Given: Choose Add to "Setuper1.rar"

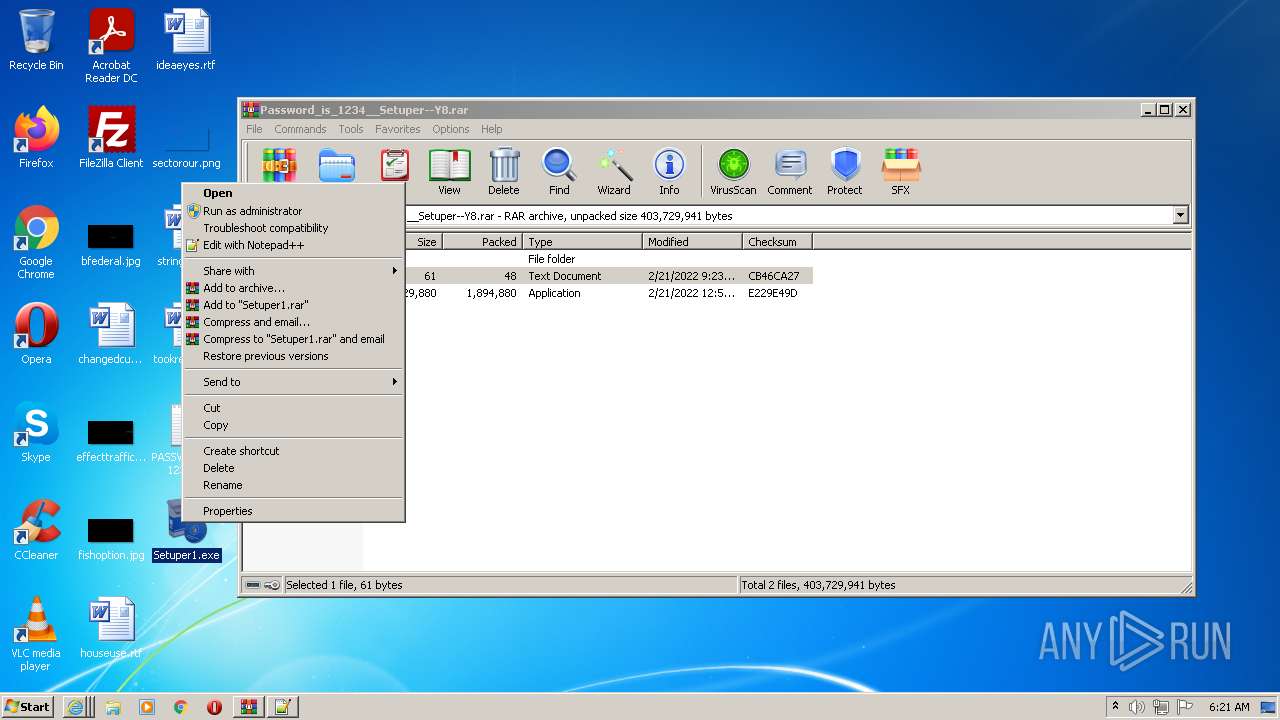Looking at the screenshot, I should pyautogui.click(x=294, y=305).
